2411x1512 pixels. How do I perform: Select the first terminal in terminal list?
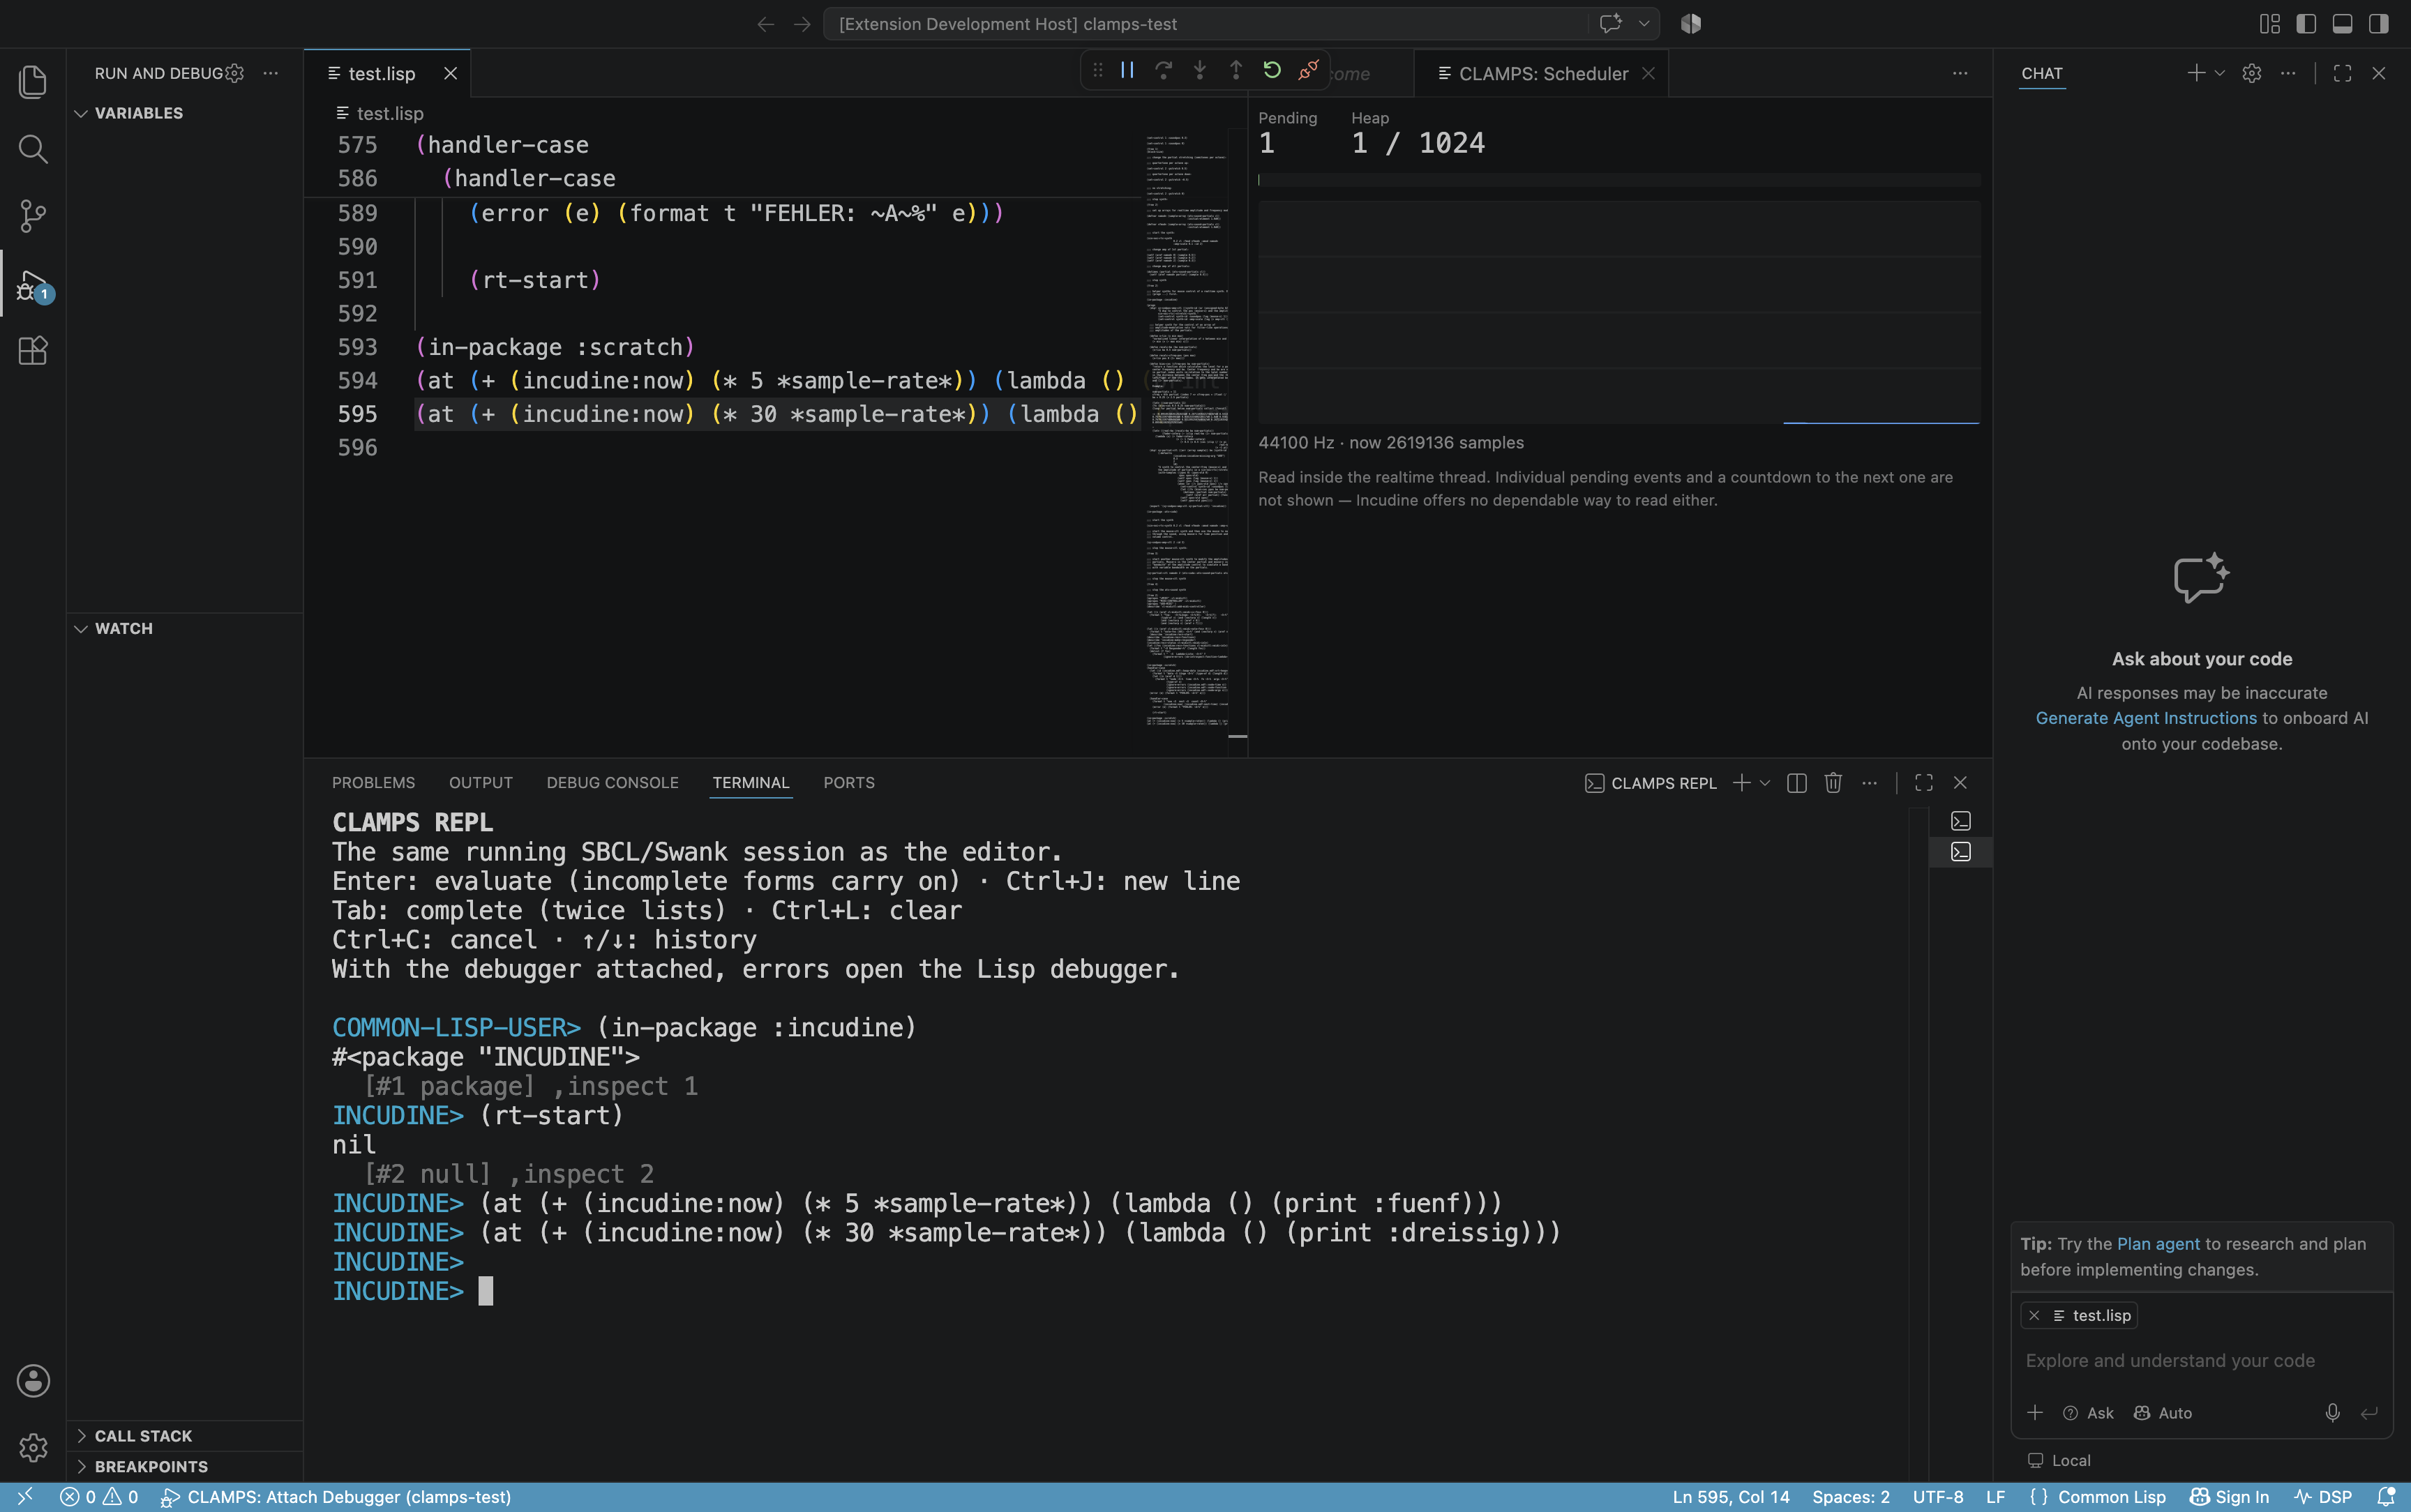tap(1960, 821)
